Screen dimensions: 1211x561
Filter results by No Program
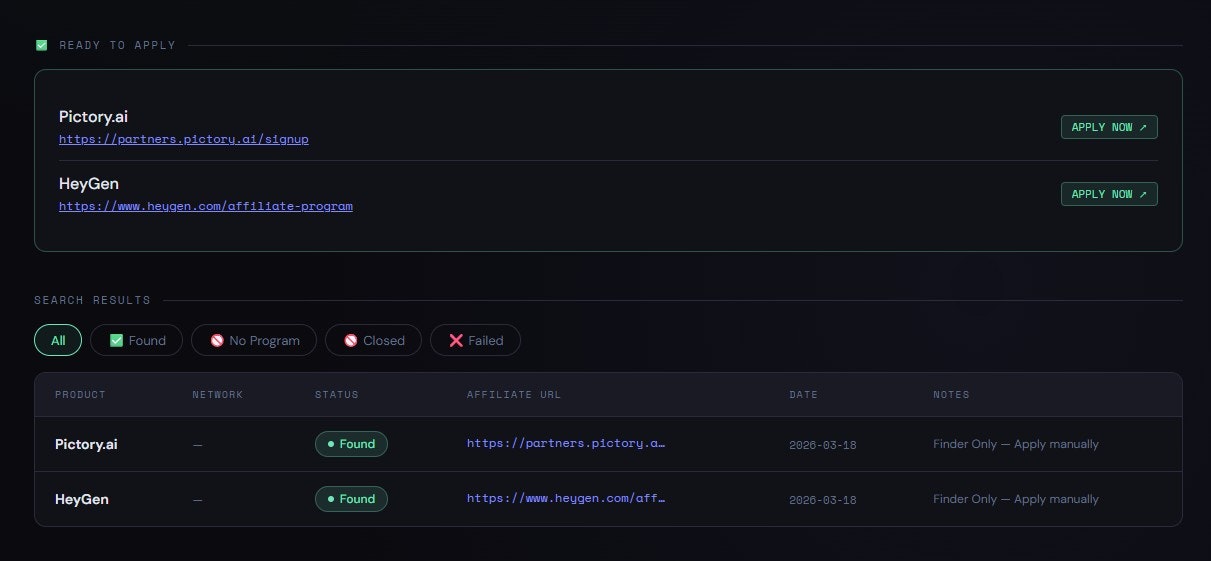(254, 340)
